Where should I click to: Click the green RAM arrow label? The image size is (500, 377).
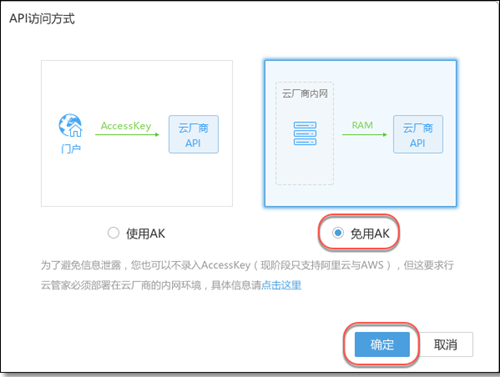point(362,125)
